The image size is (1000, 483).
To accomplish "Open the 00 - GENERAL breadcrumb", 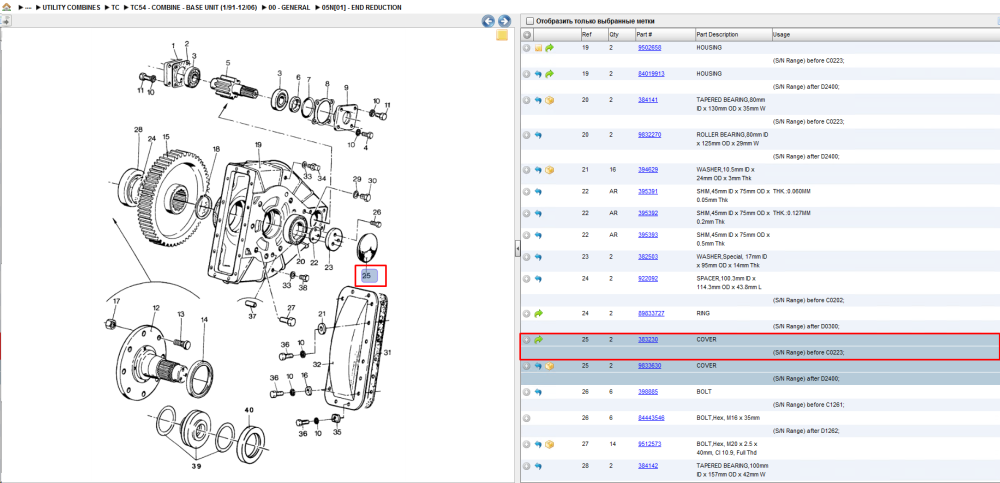I will tap(289, 8).
